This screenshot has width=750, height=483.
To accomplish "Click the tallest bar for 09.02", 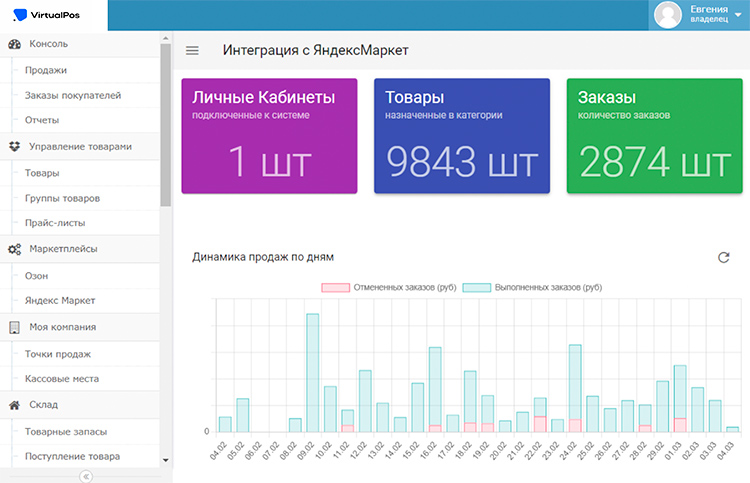I will tap(312, 373).
